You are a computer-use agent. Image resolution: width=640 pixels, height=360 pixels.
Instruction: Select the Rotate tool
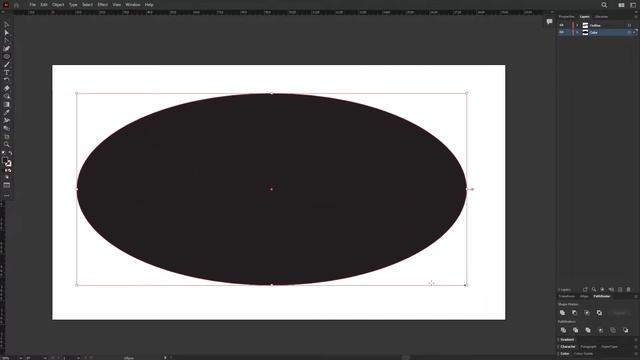point(7,80)
